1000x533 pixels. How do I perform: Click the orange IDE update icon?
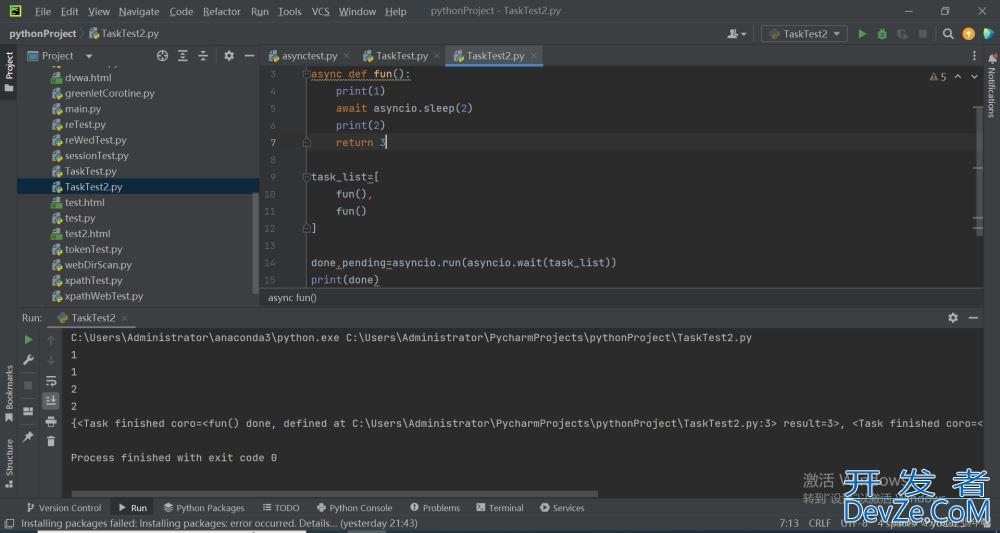968,34
